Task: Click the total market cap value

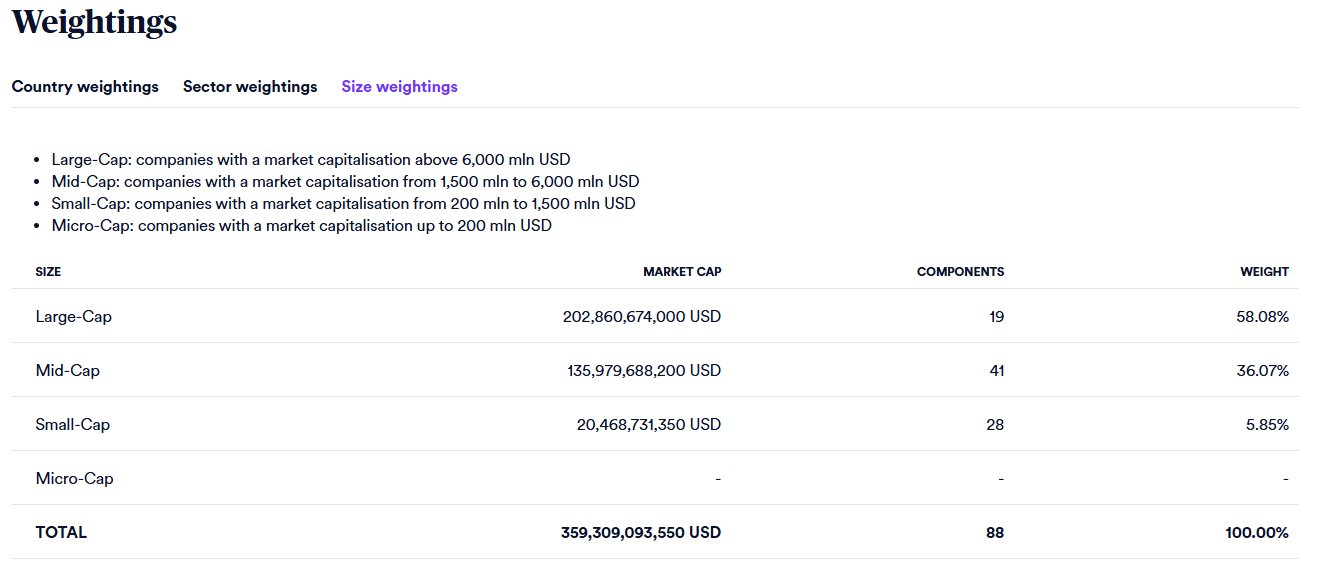Action: click(641, 533)
